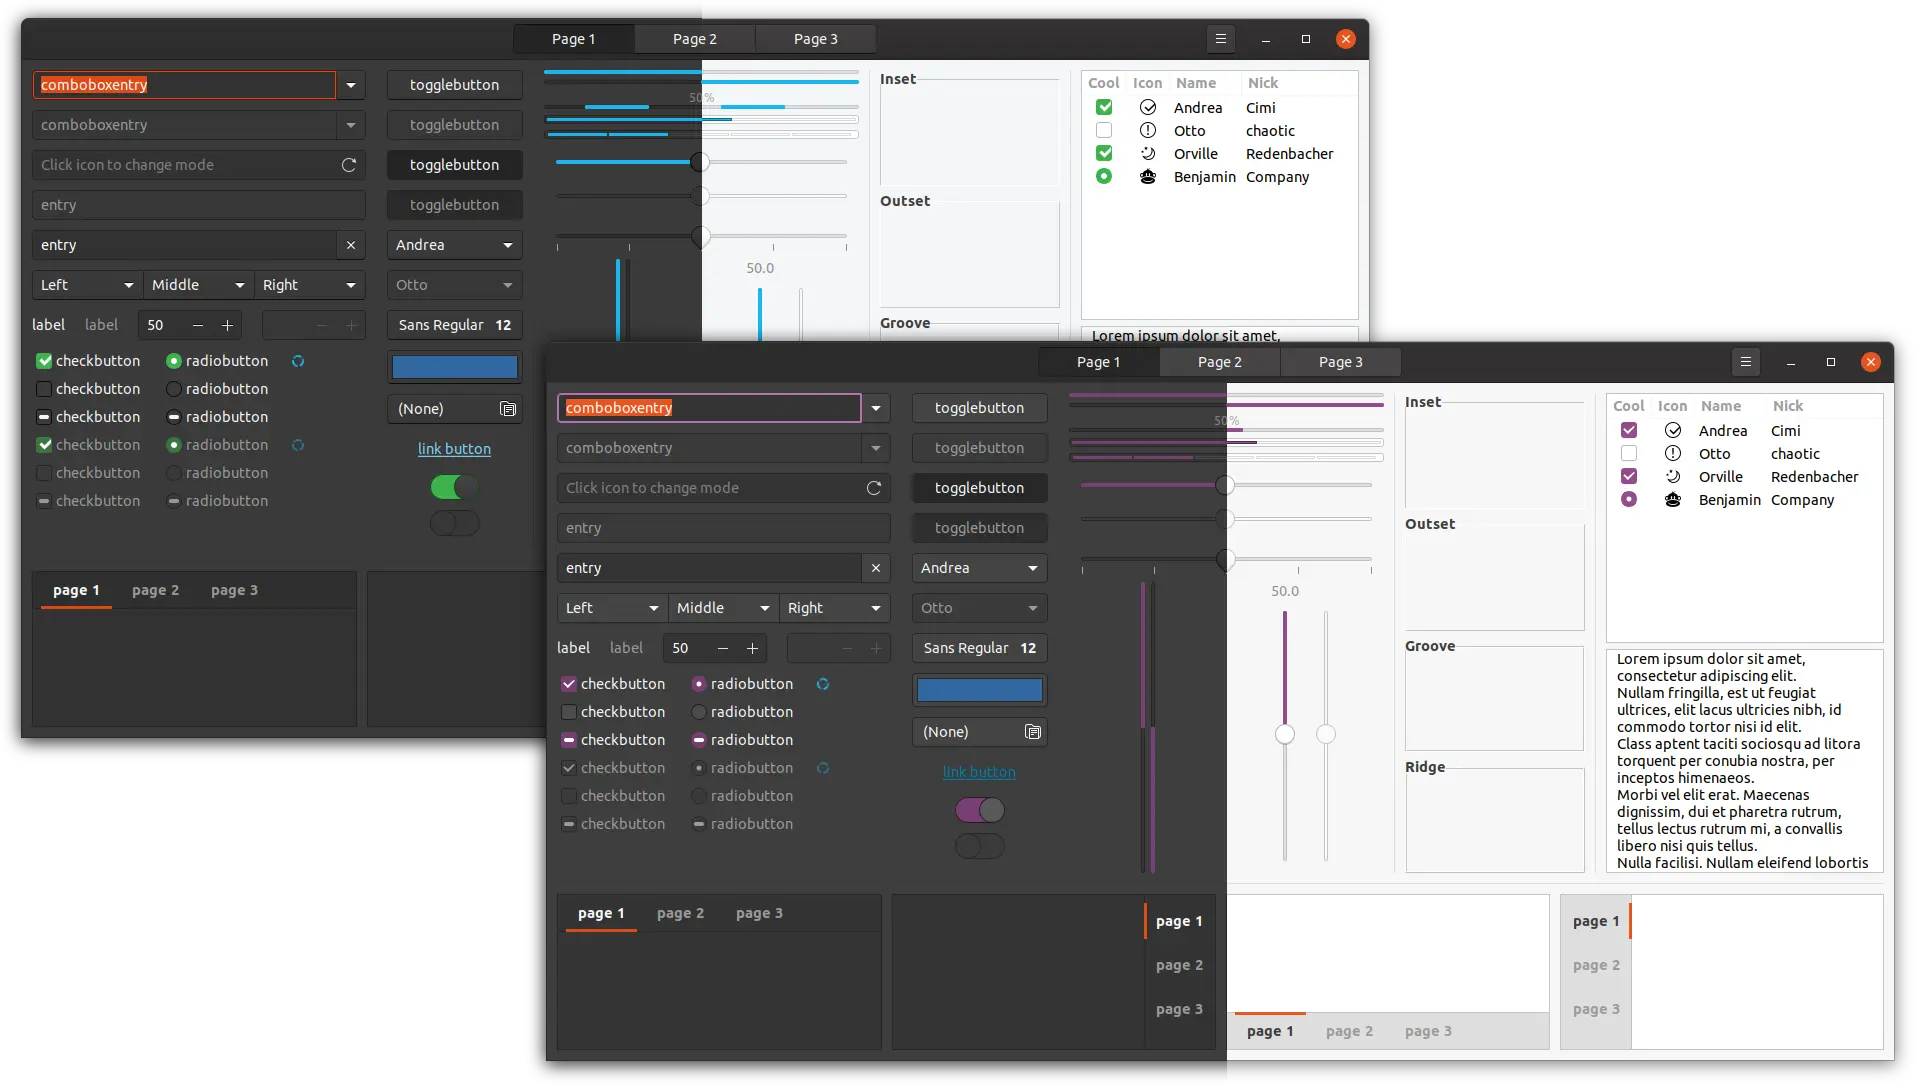Image resolution: width=1920 pixels, height=1089 pixels.
Task: Click minus icon beside 50 in back window
Action: coord(198,325)
